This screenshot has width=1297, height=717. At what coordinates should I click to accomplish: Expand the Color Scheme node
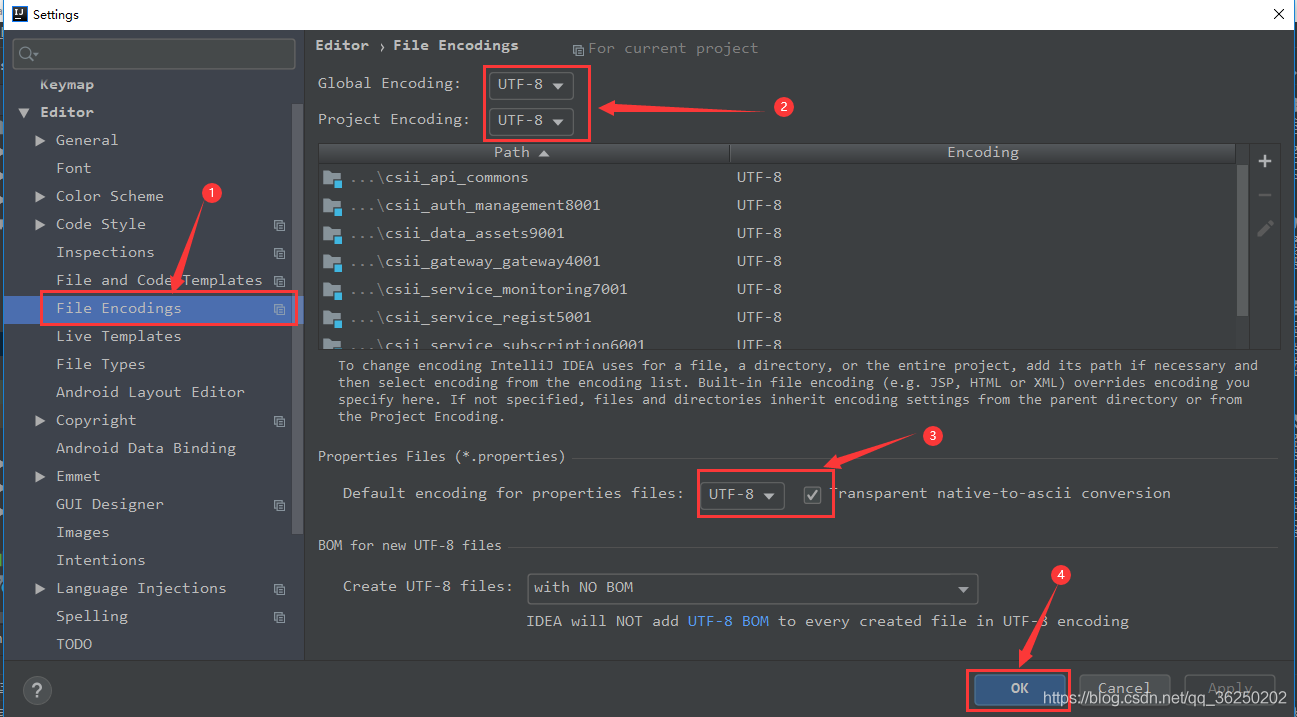click(40, 197)
